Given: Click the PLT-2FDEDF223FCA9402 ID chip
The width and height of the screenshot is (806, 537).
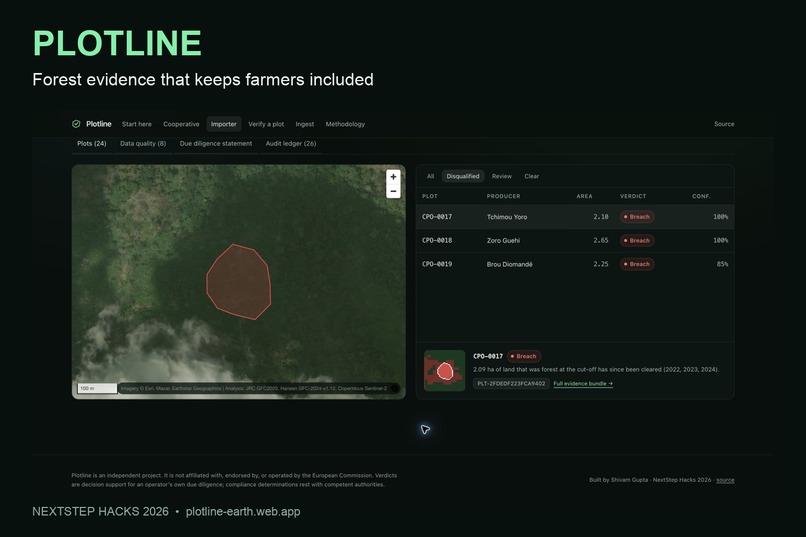Looking at the screenshot, I should click(511, 383).
